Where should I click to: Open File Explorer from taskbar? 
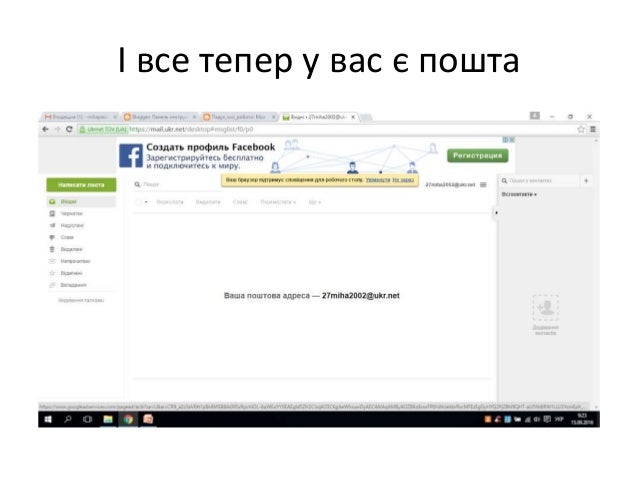108,419
